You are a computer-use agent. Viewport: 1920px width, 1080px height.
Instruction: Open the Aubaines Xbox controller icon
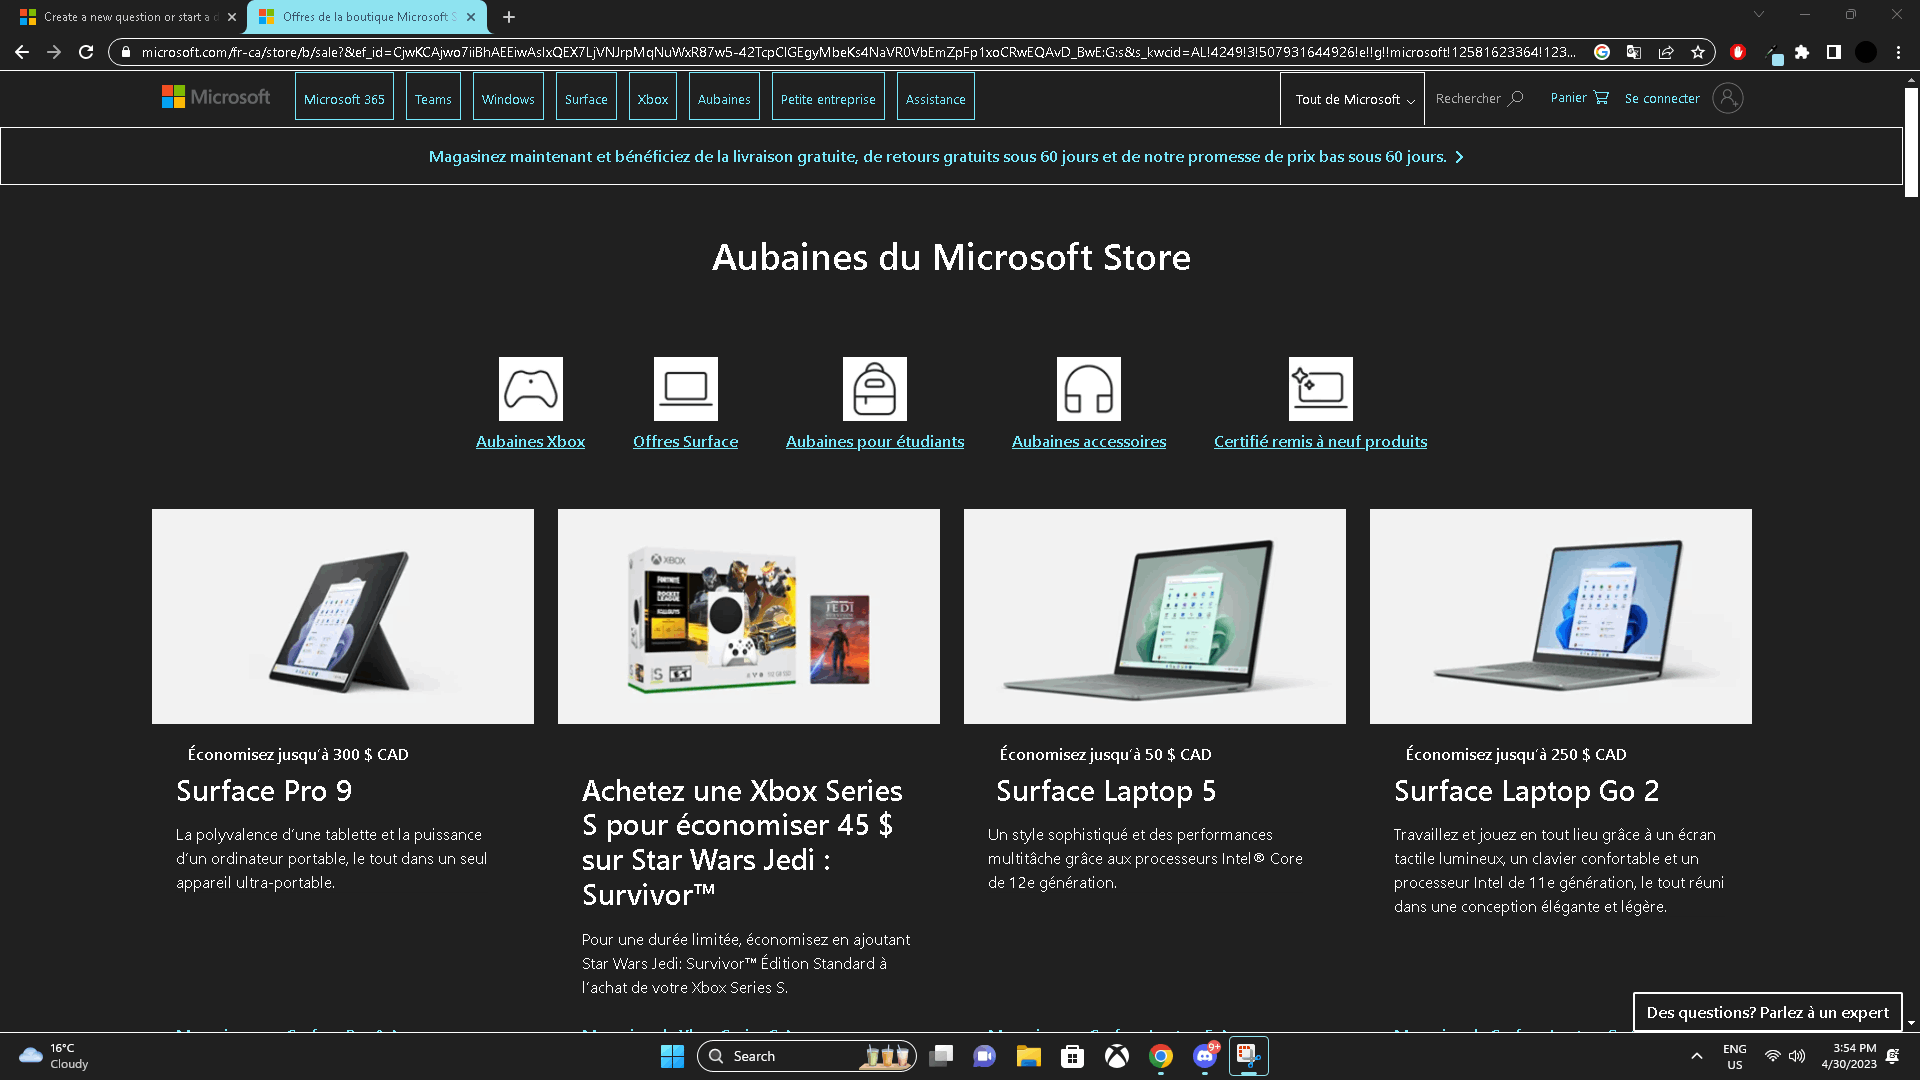tap(531, 389)
